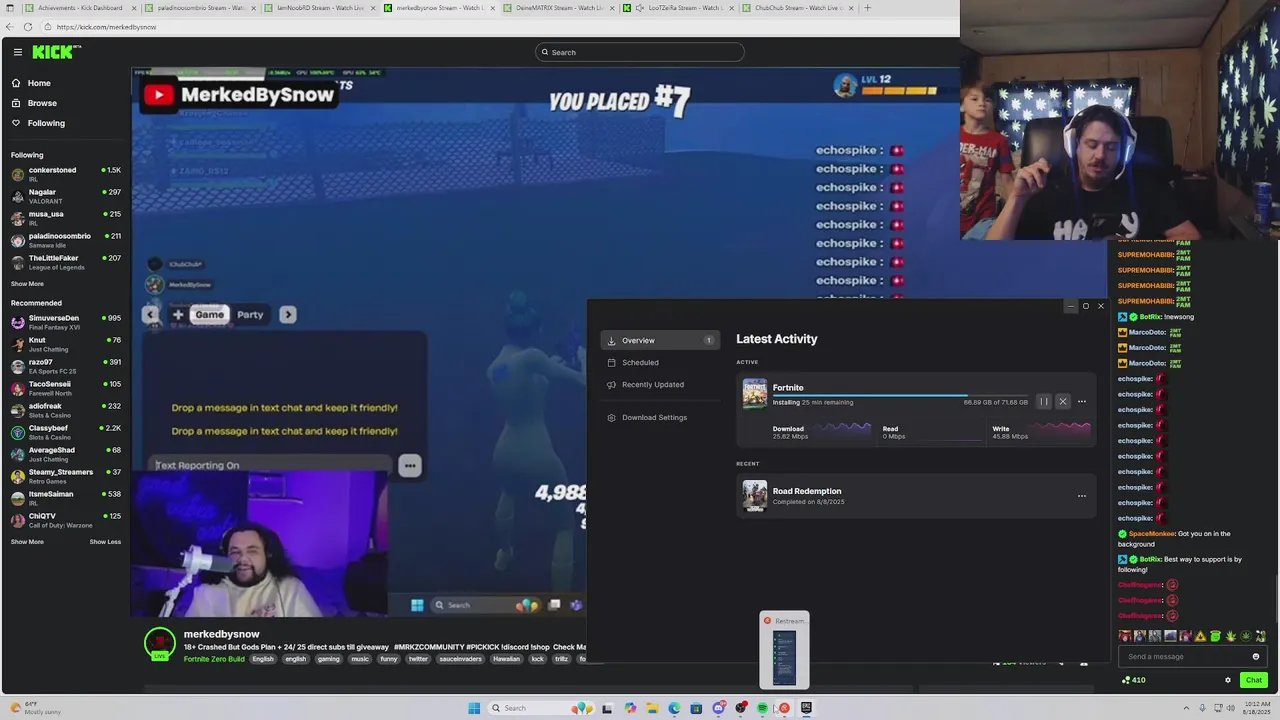Open Following in Kick sidebar
The height and width of the screenshot is (720, 1280).
tap(46, 123)
